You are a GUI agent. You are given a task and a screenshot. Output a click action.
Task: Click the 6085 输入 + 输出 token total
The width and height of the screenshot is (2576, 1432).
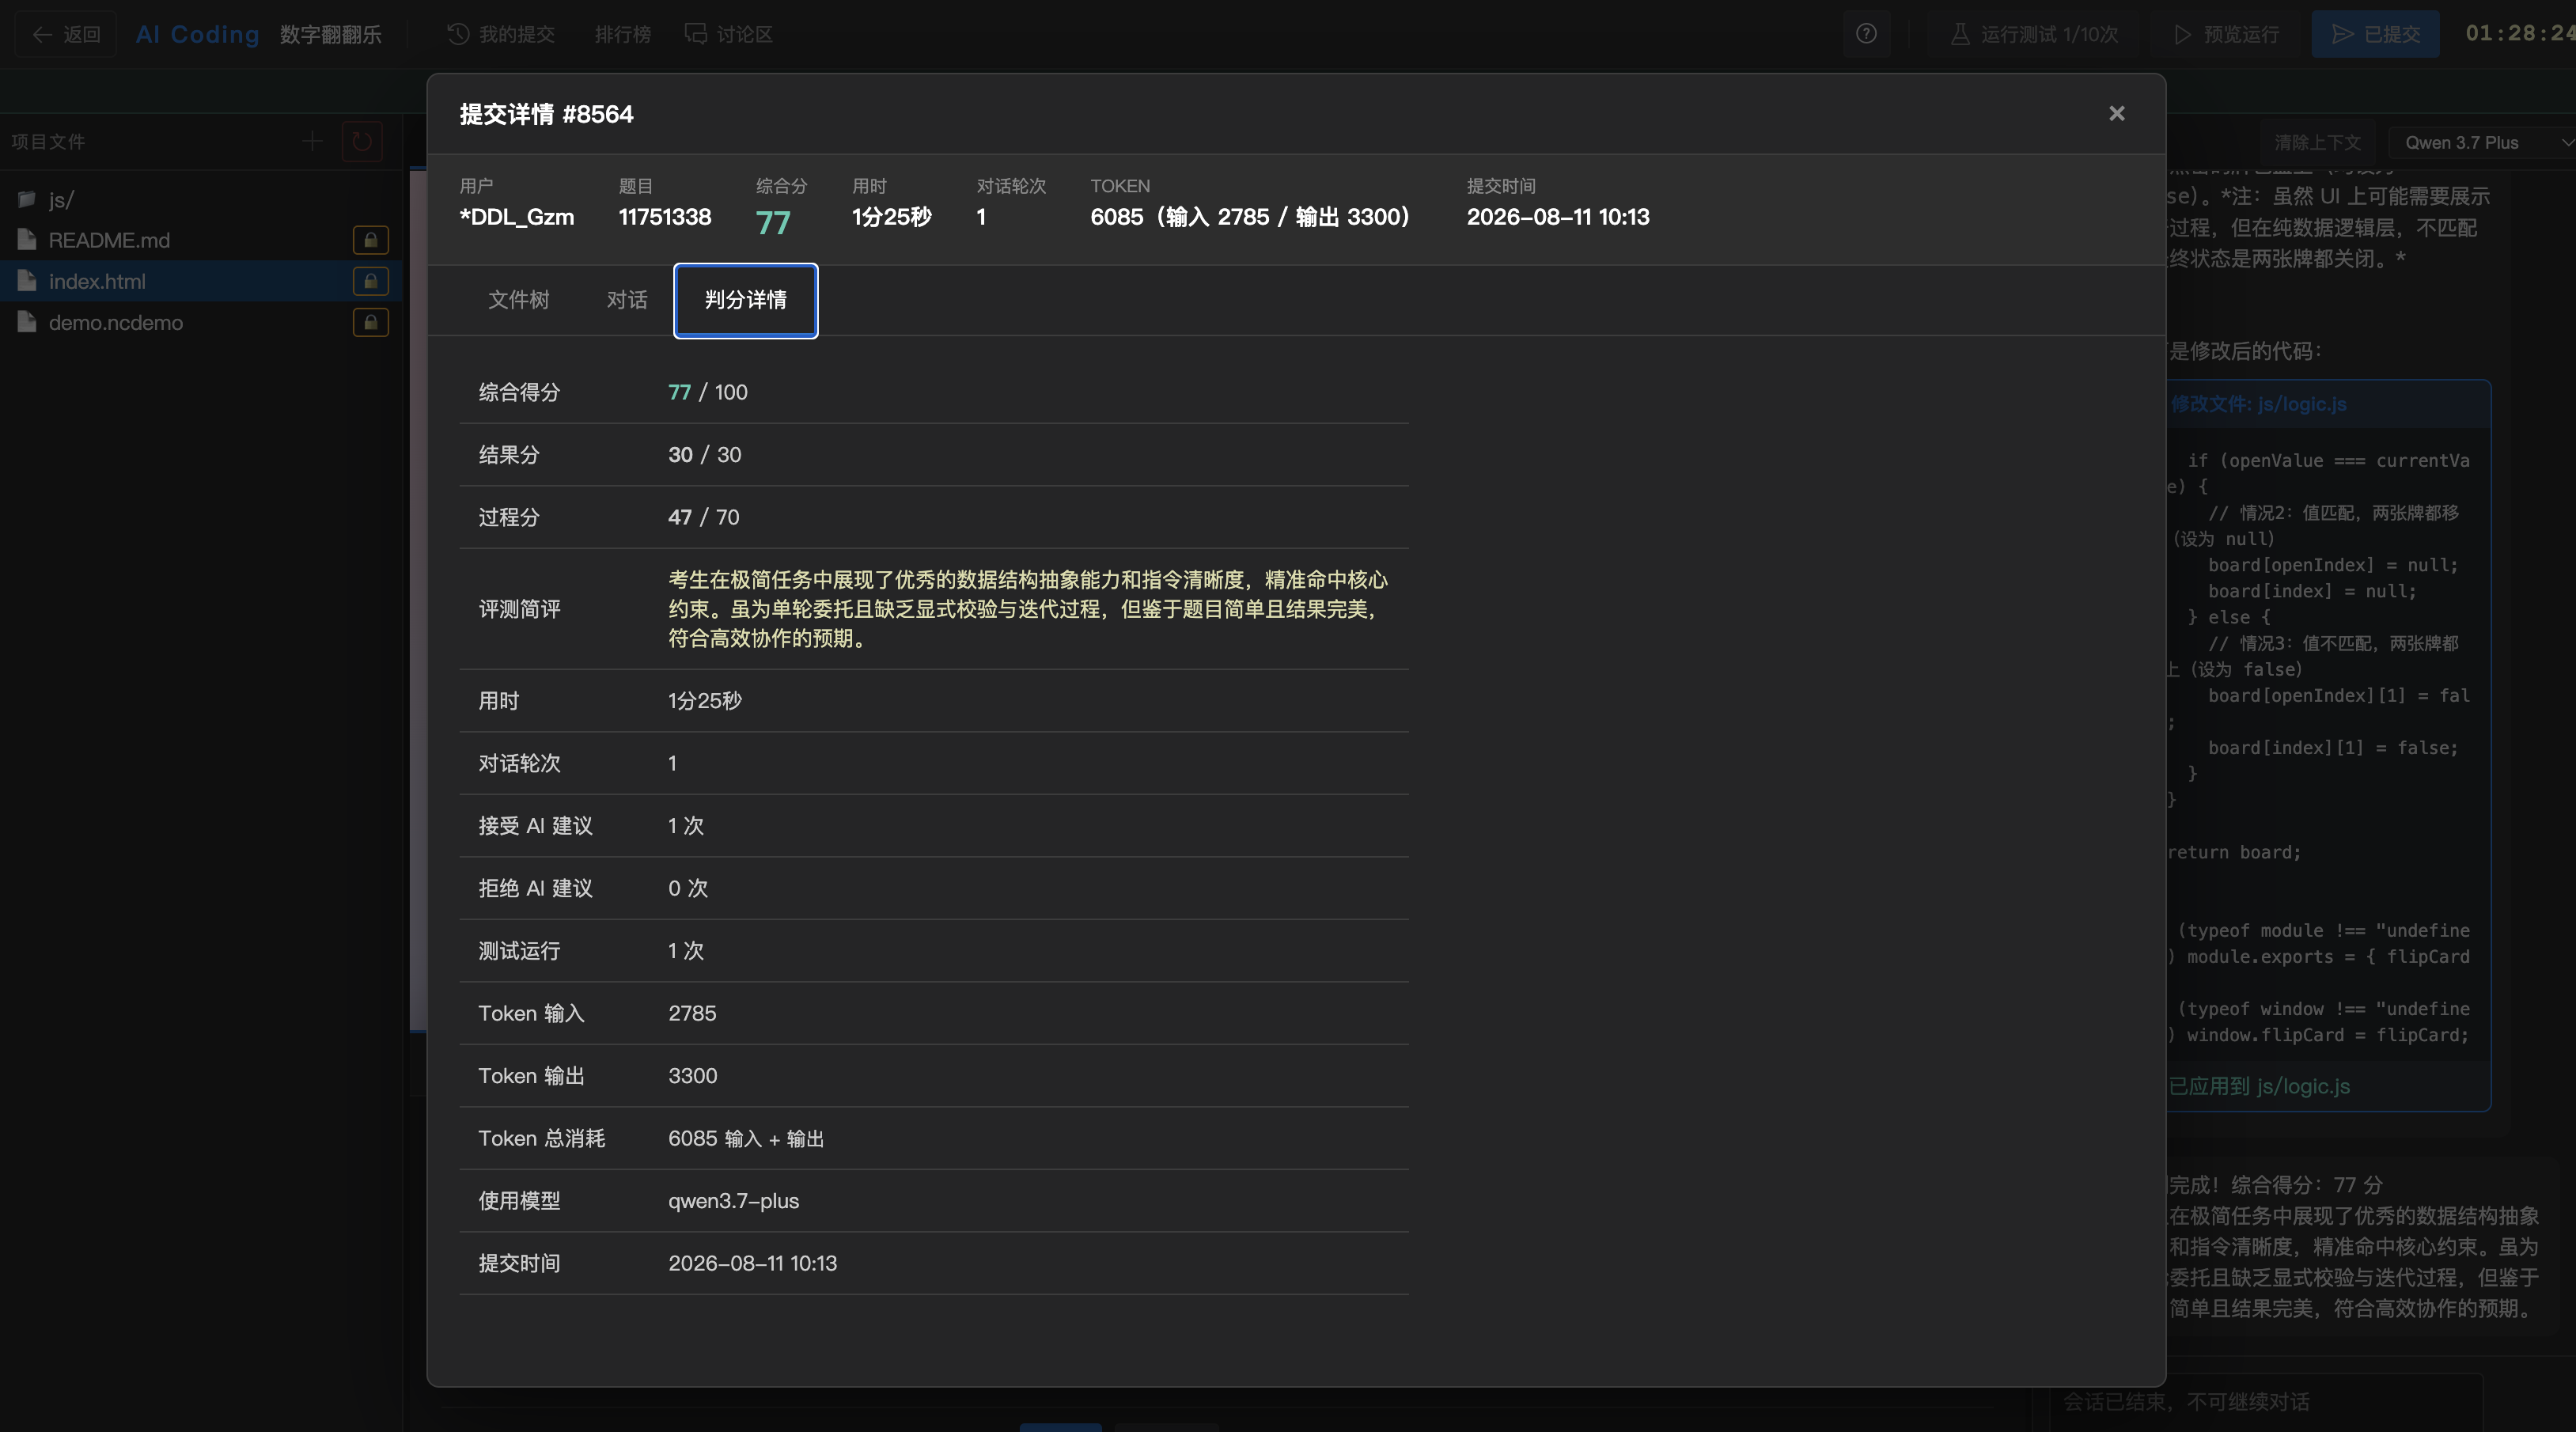pos(746,1138)
